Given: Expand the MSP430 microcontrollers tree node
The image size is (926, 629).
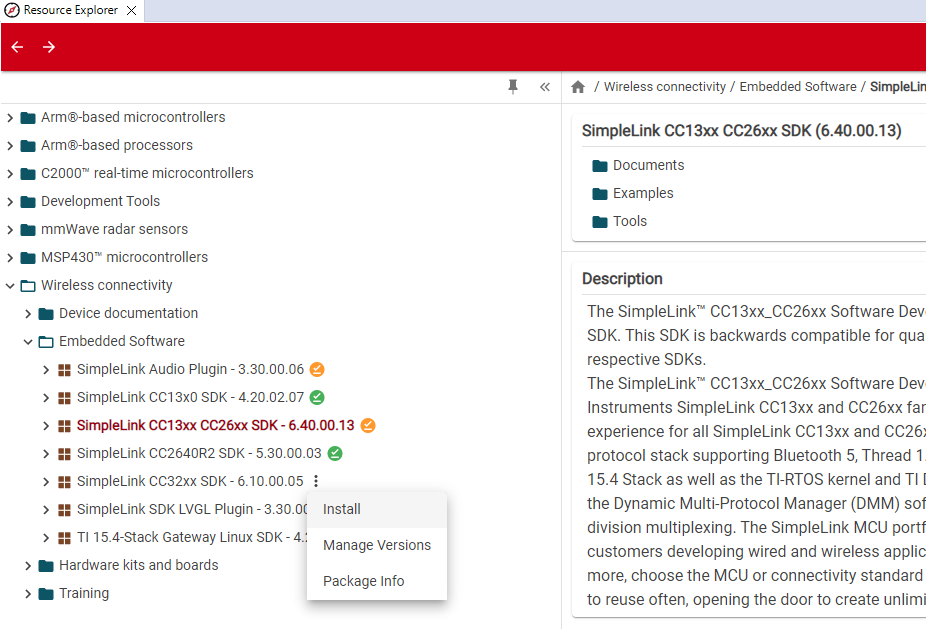Looking at the screenshot, I should pyautogui.click(x=10, y=257).
